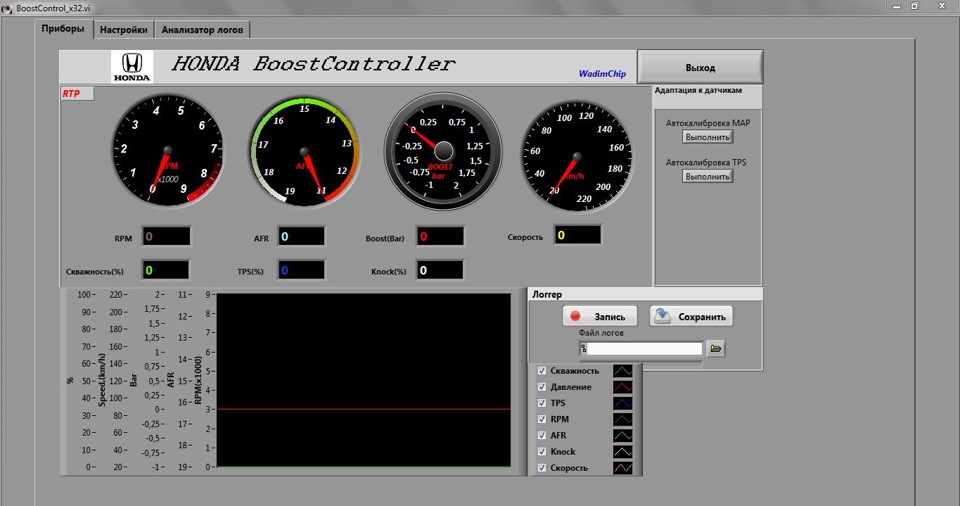Run MAP autocalibration with Выполнить button

(x=708, y=136)
